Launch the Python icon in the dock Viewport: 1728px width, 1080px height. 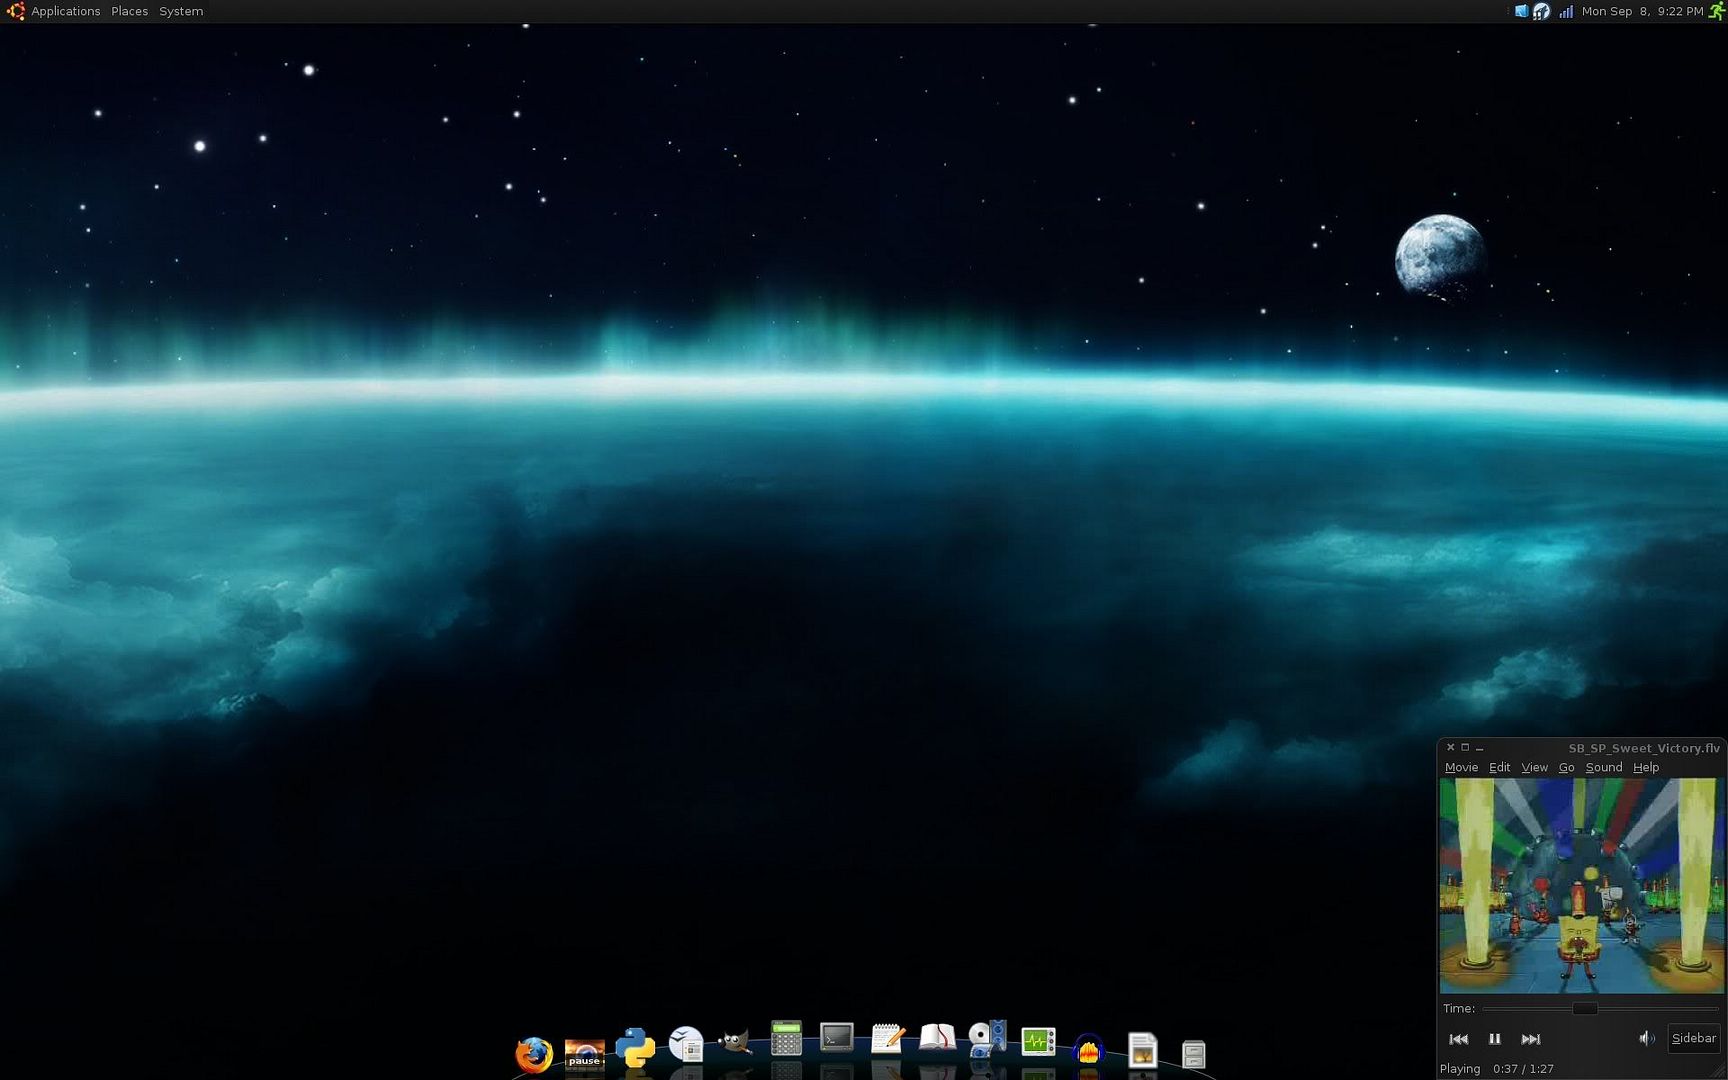[635, 1048]
